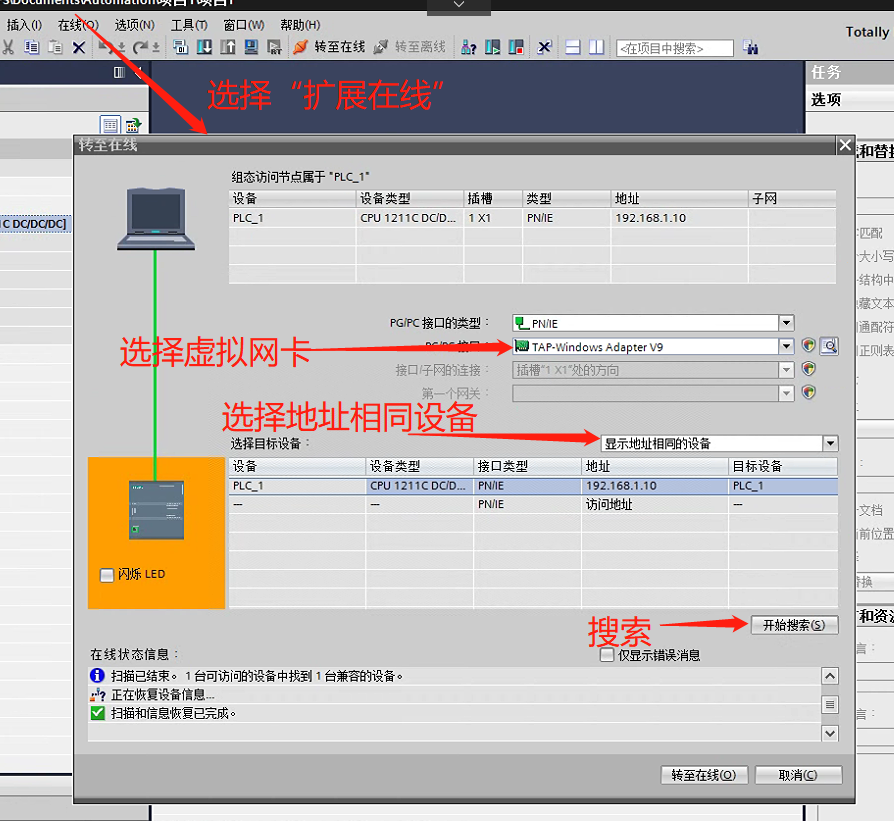Click the search binoculars icon beside project search
The image size is (894, 821).
click(x=750, y=48)
